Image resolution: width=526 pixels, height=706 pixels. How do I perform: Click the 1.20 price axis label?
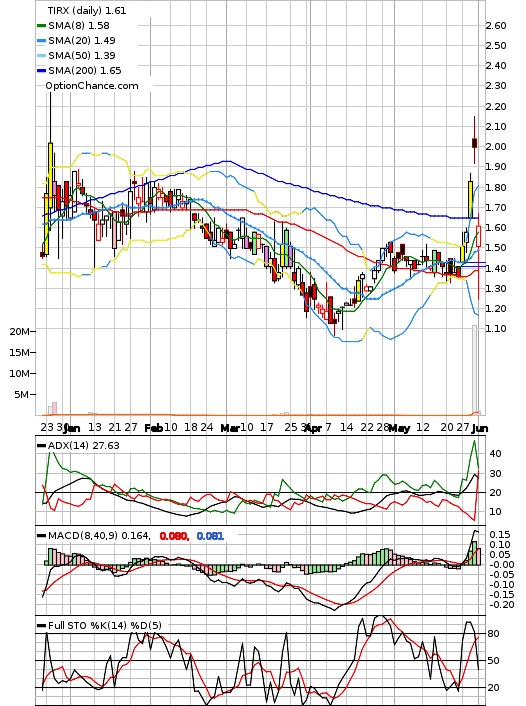click(496, 308)
